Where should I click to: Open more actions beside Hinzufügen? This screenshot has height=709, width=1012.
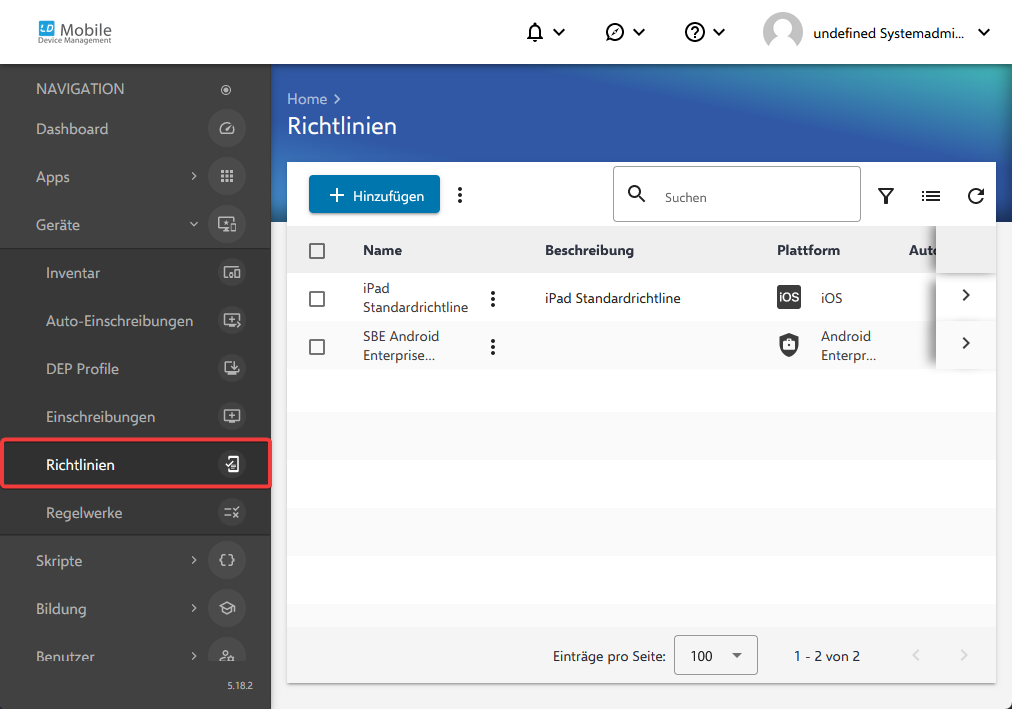click(460, 195)
